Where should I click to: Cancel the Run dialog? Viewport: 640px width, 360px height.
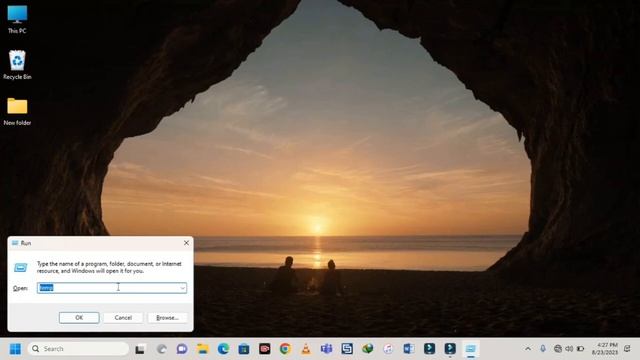[x=123, y=318]
